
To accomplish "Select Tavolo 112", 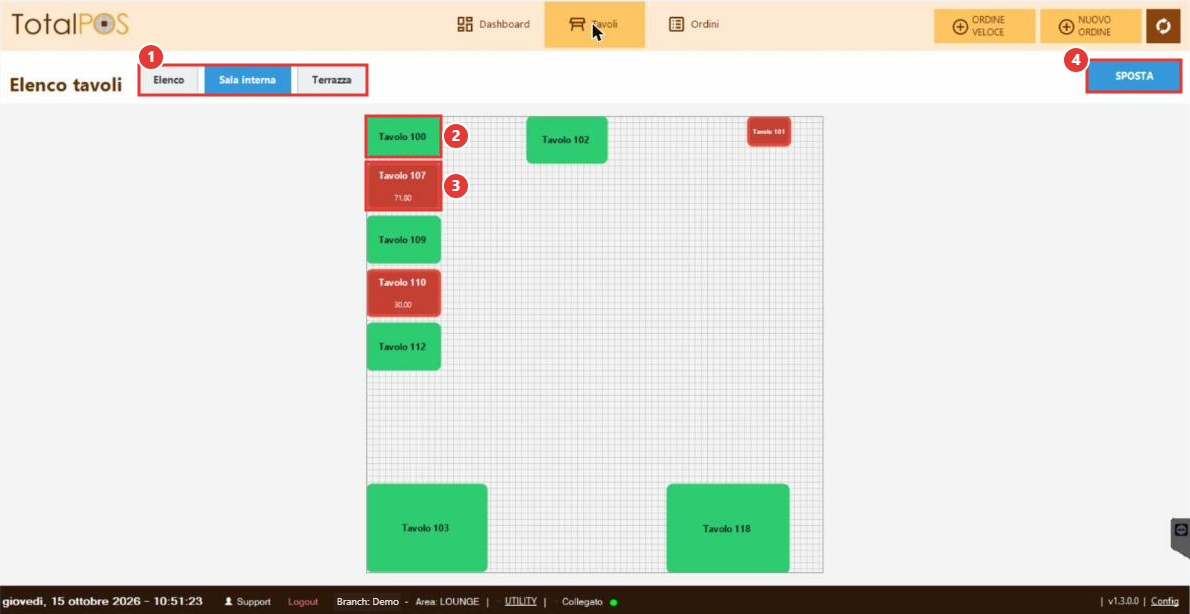I will pos(403,347).
